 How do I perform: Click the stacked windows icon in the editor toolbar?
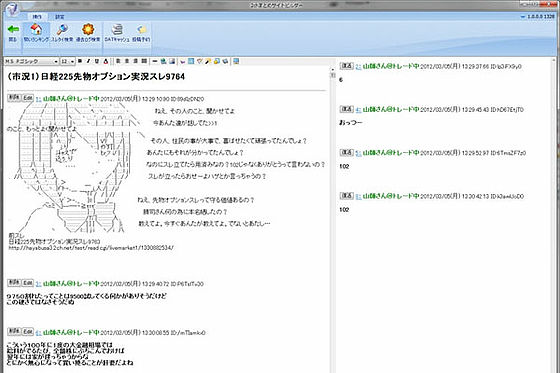225,61
